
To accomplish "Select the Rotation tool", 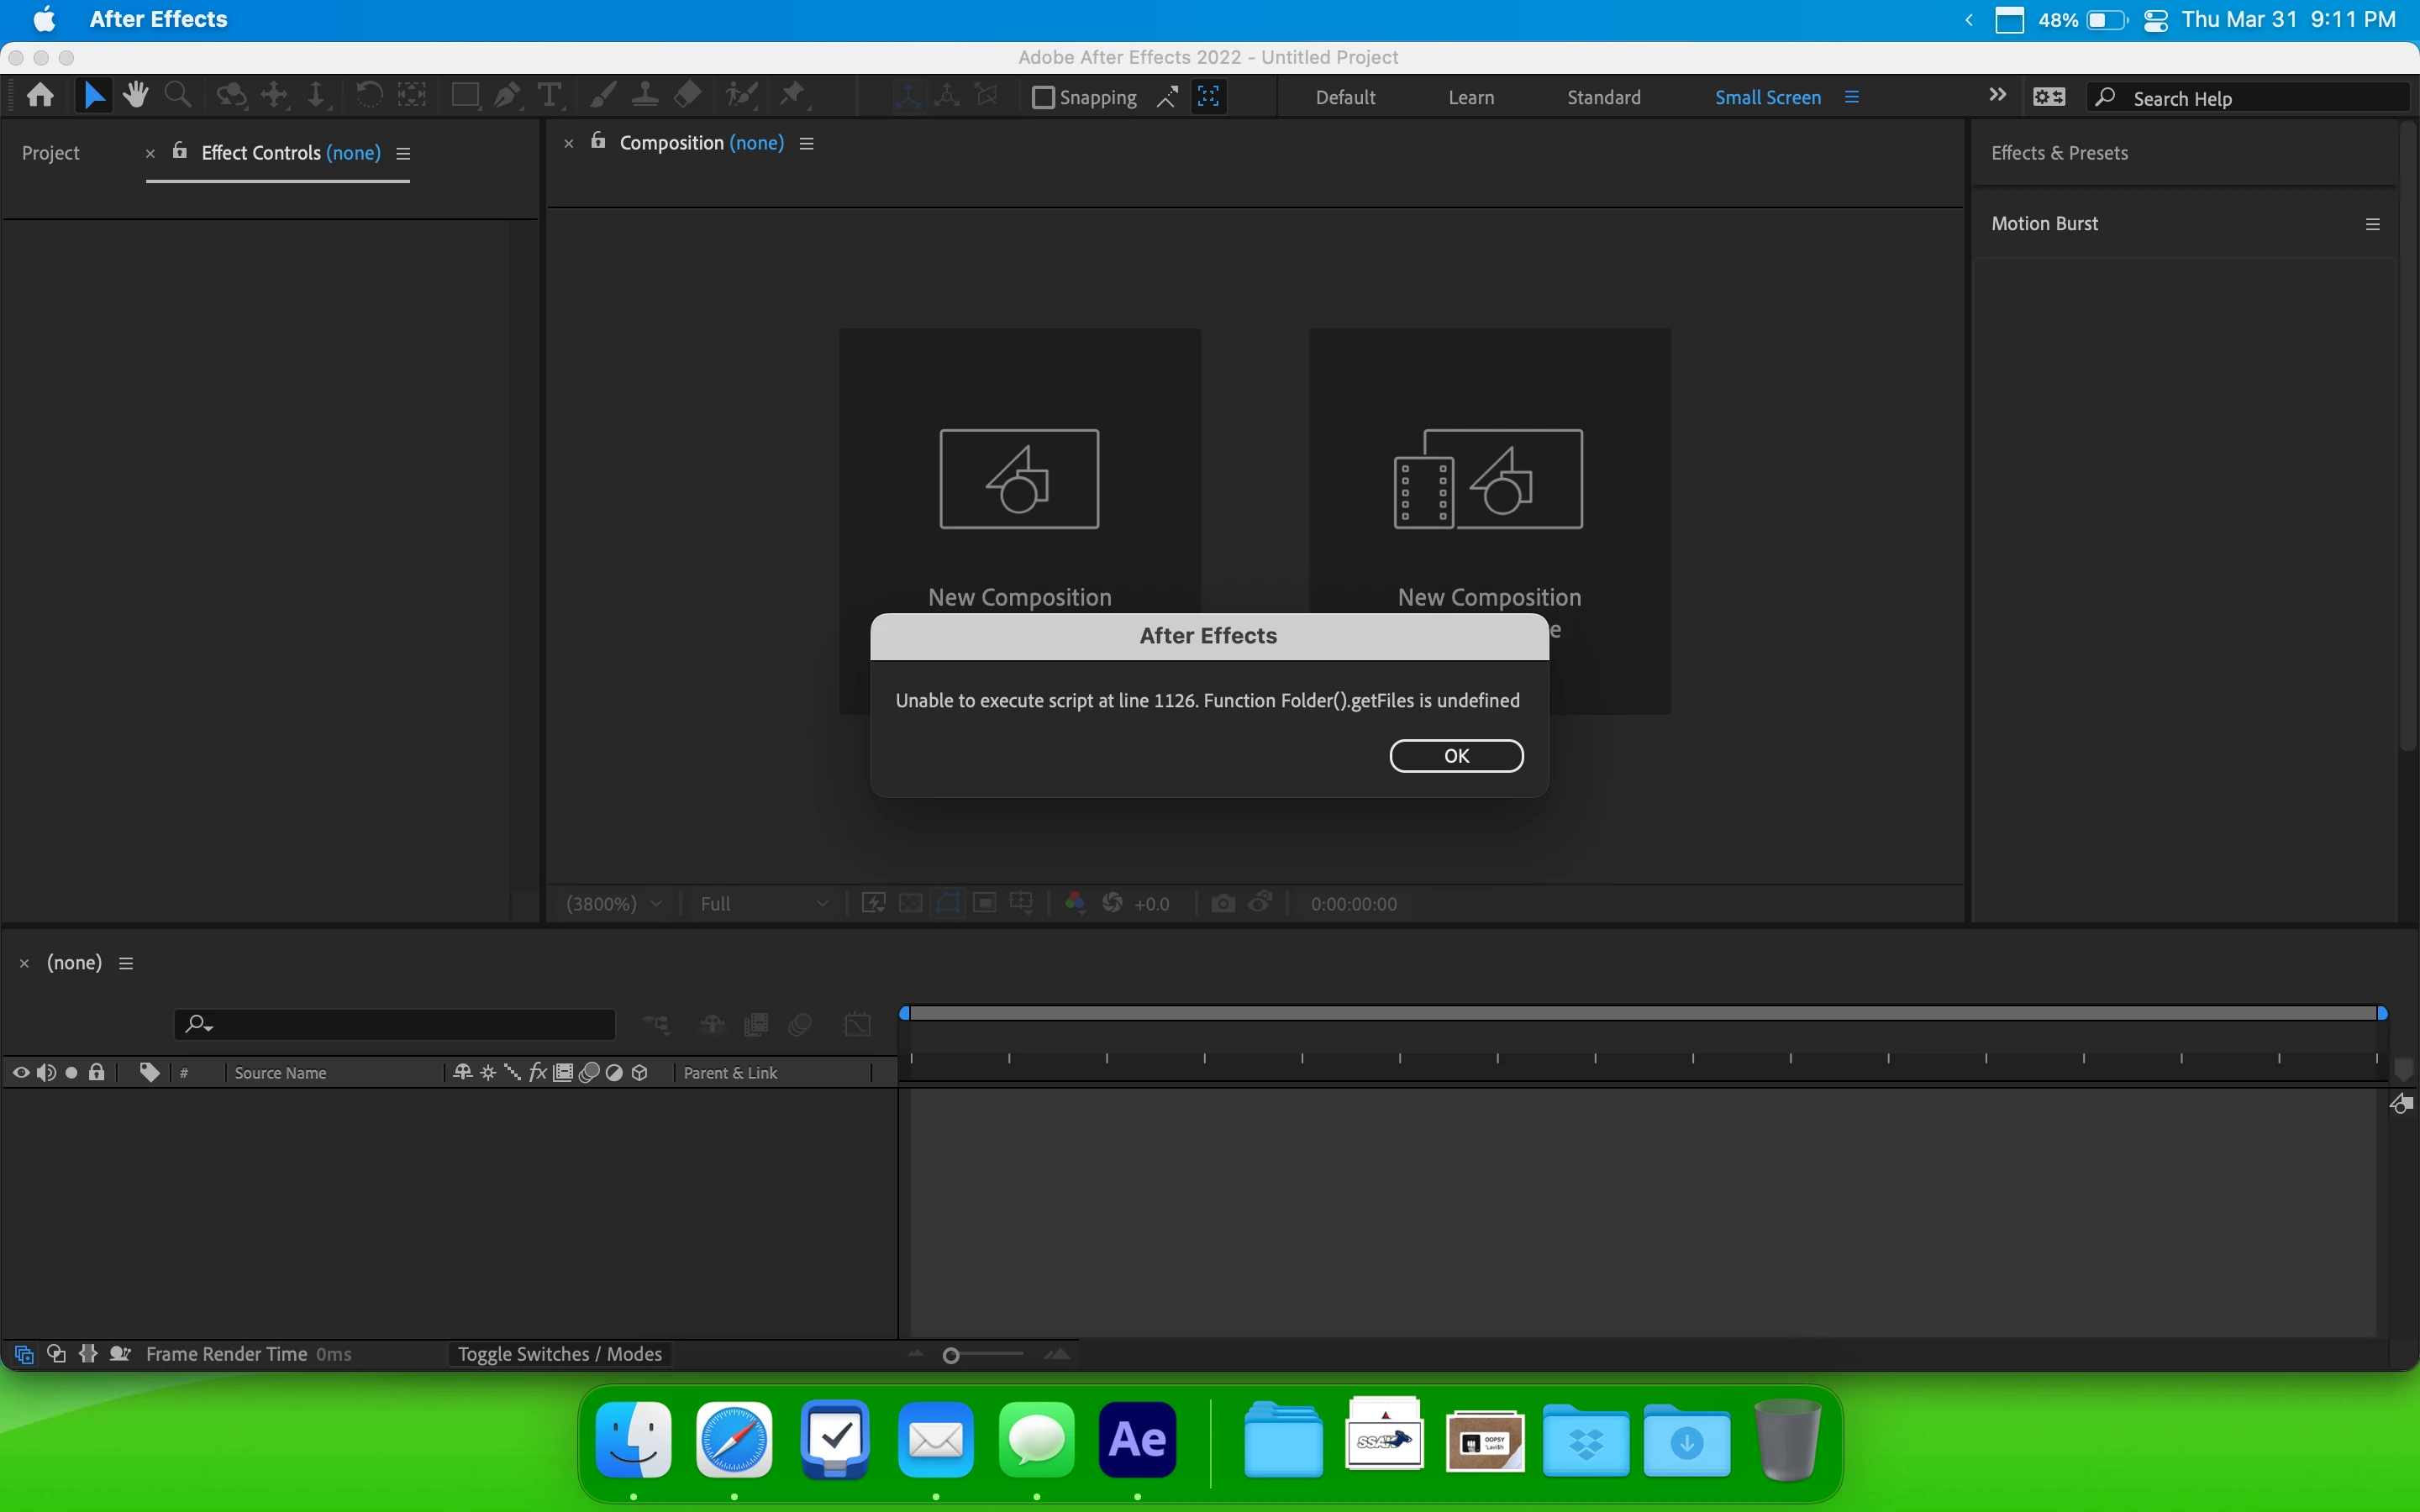I will (x=369, y=96).
